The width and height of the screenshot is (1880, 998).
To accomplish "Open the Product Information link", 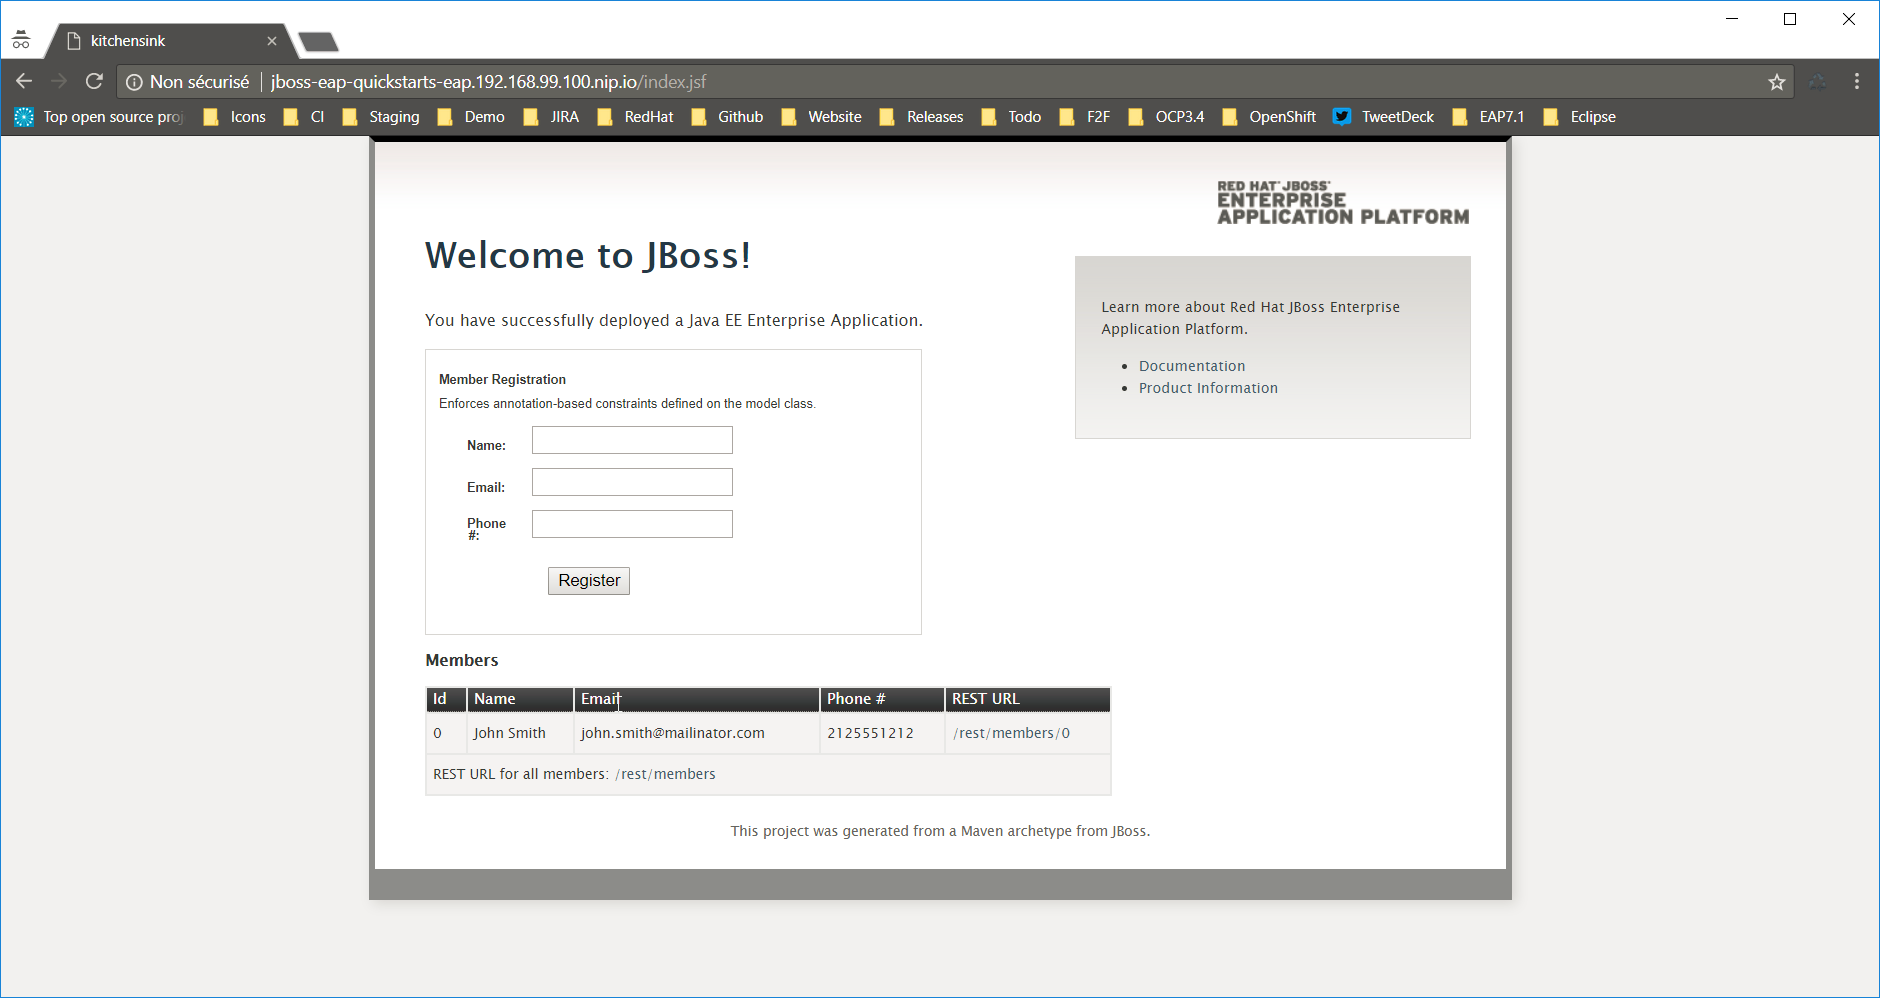I will coord(1207,388).
